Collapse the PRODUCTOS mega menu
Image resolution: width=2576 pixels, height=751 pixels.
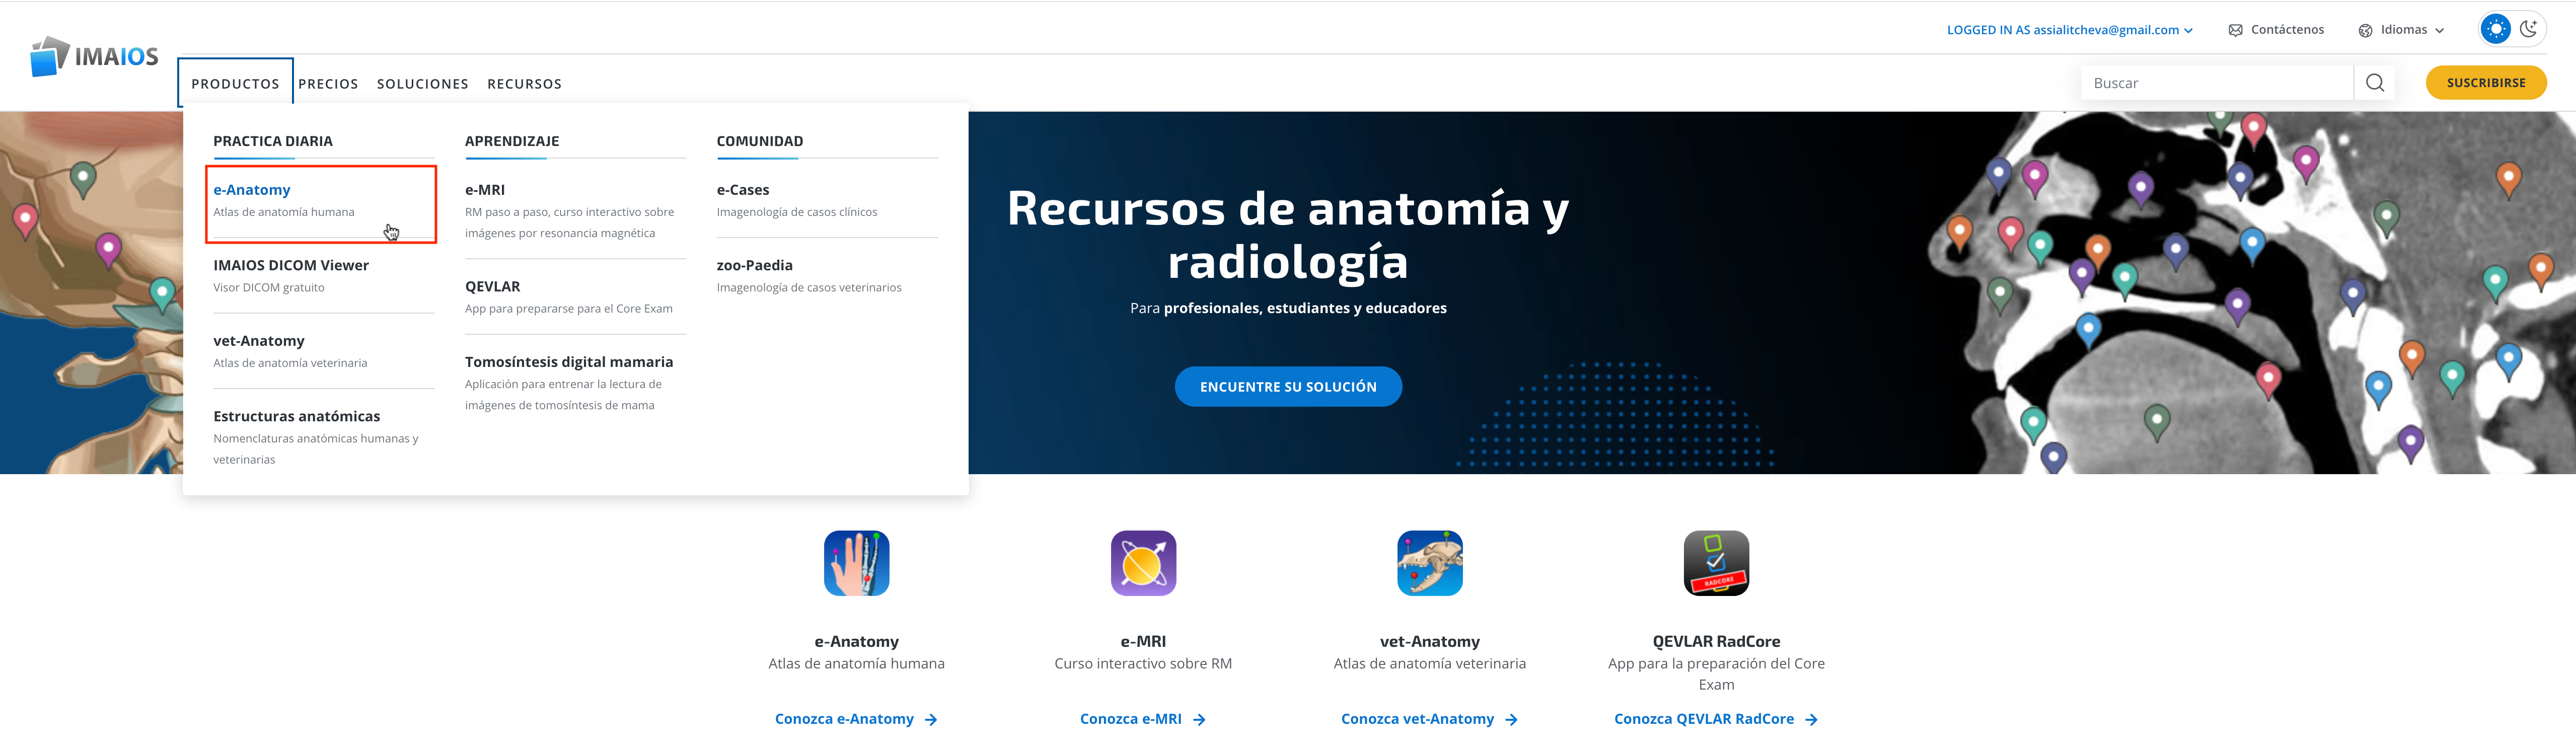(x=235, y=83)
